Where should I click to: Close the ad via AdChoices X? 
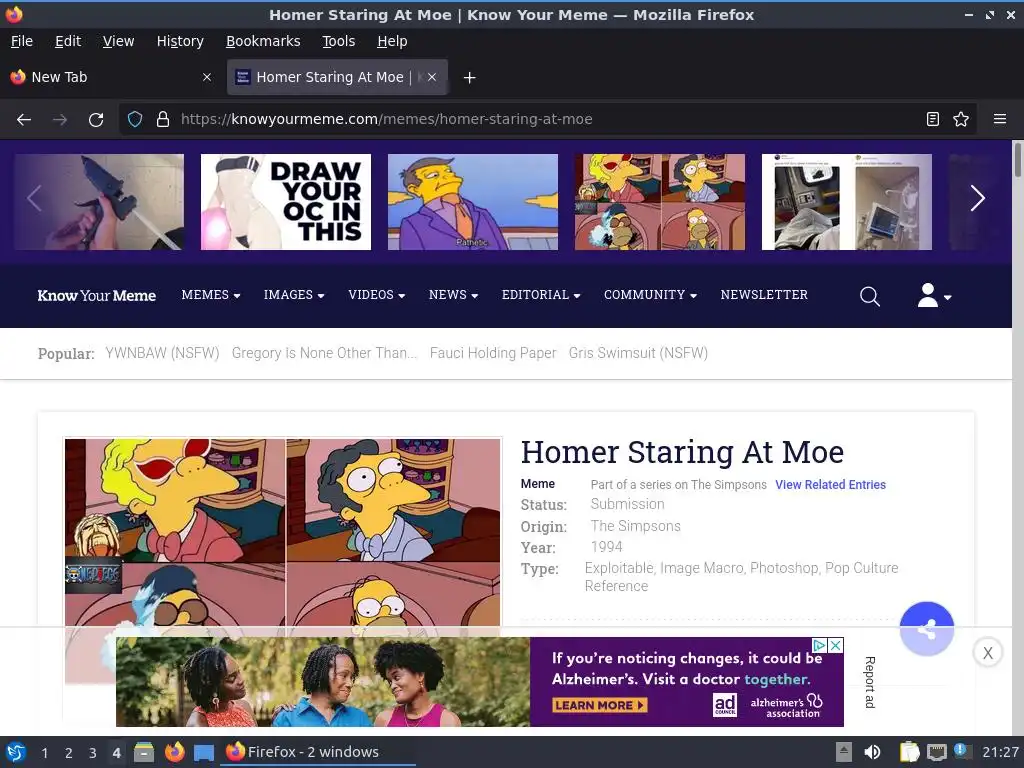(x=835, y=645)
